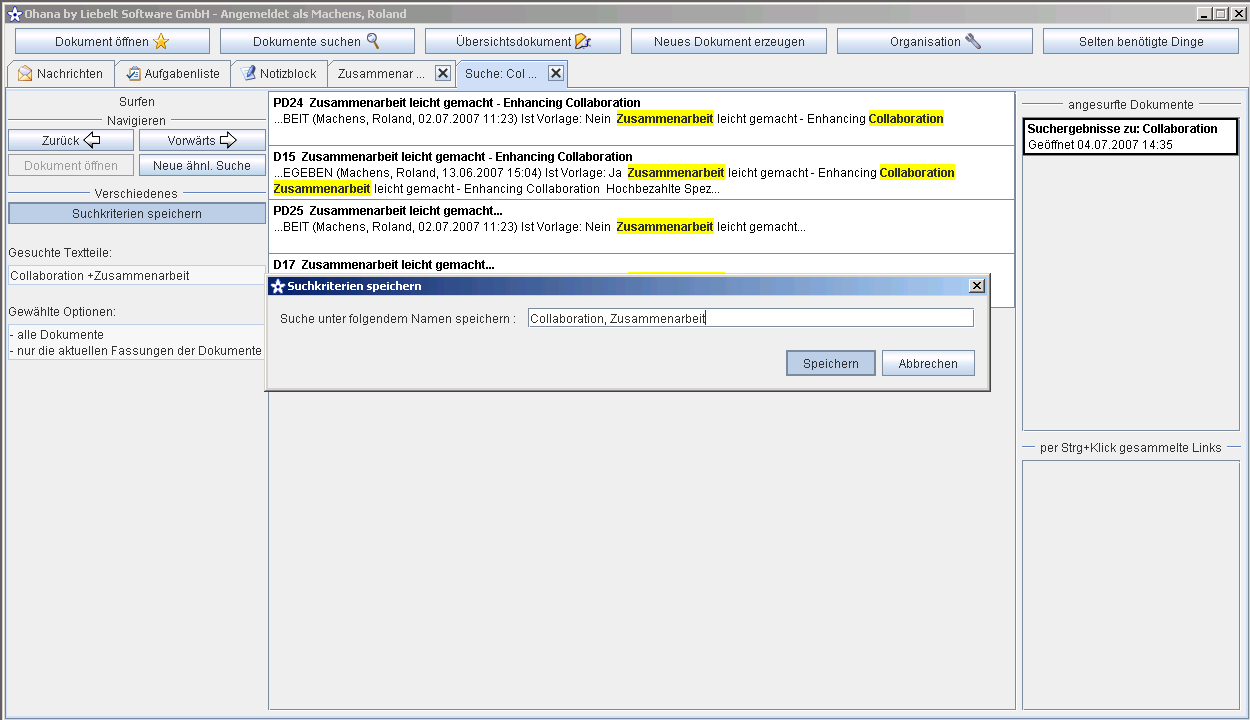Open Selten benötigte Dinge menu
Image resolution: width=1250 pixels, height=720 pixels.
(1141, 41)
